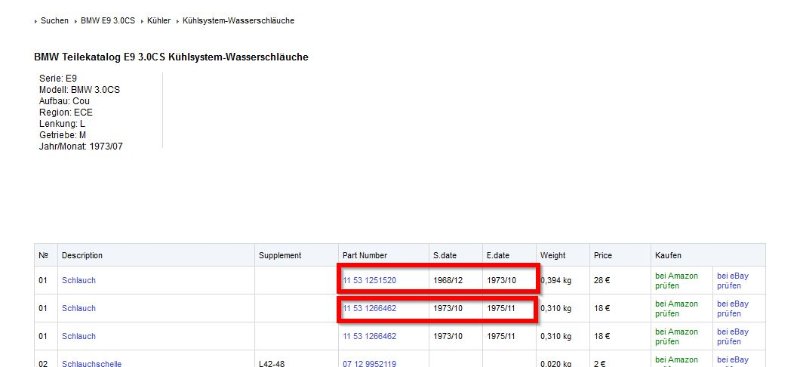Open second Schlauch description link
The width and height of the screenshot is (800, 367).
79,308
